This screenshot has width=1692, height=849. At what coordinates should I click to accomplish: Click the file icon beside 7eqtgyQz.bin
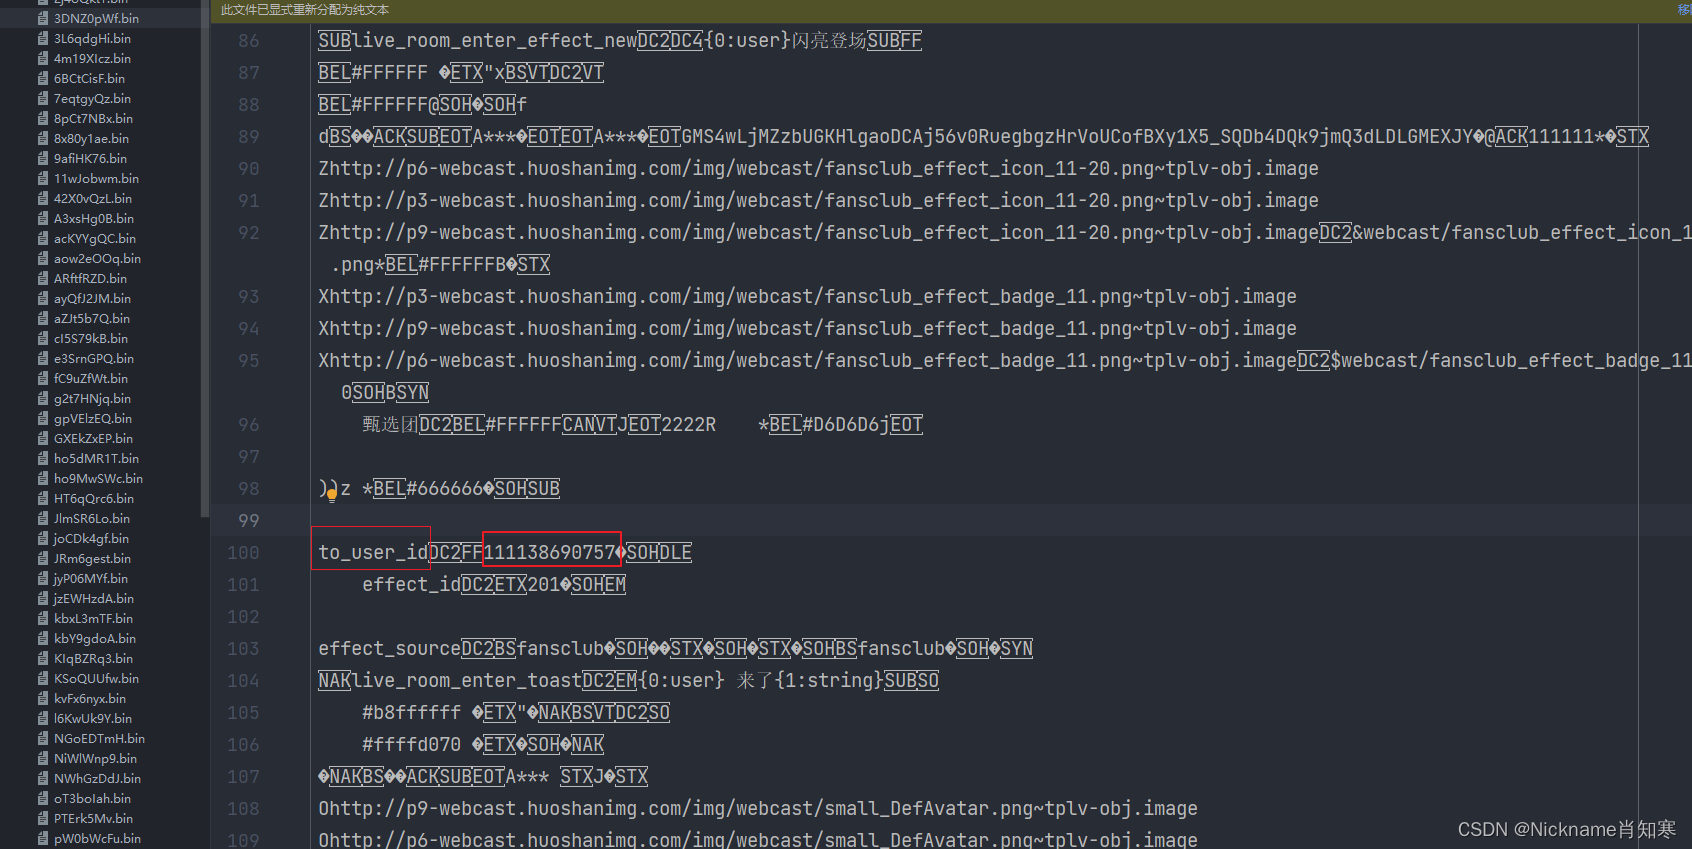[43, 98]
